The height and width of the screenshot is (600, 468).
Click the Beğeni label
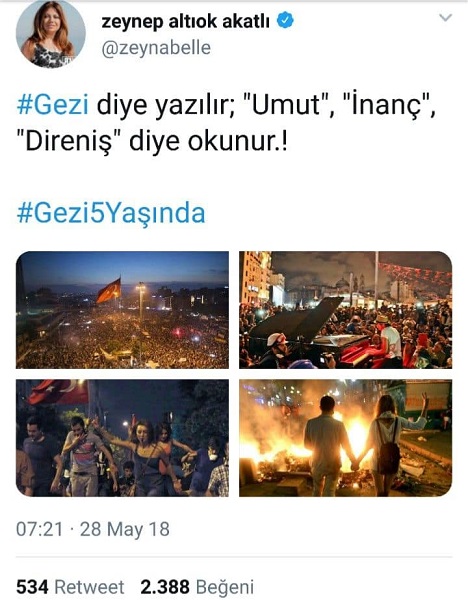(x=225, y=587)
